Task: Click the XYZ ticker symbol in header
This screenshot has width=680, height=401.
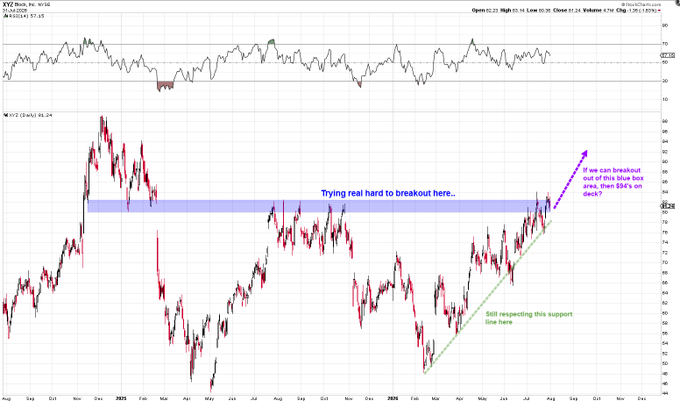Action: pos(8,4)
